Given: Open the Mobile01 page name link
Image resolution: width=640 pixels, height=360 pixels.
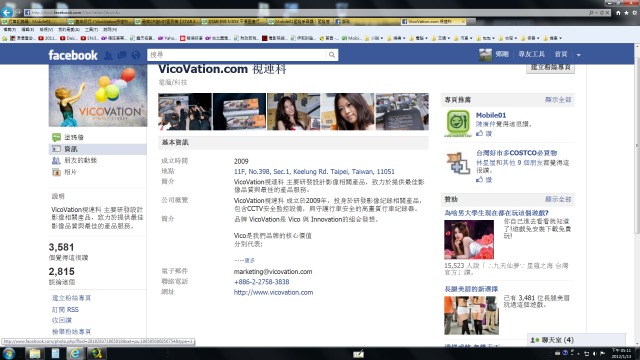Looking at the screenshot, I should click(491, 116).
